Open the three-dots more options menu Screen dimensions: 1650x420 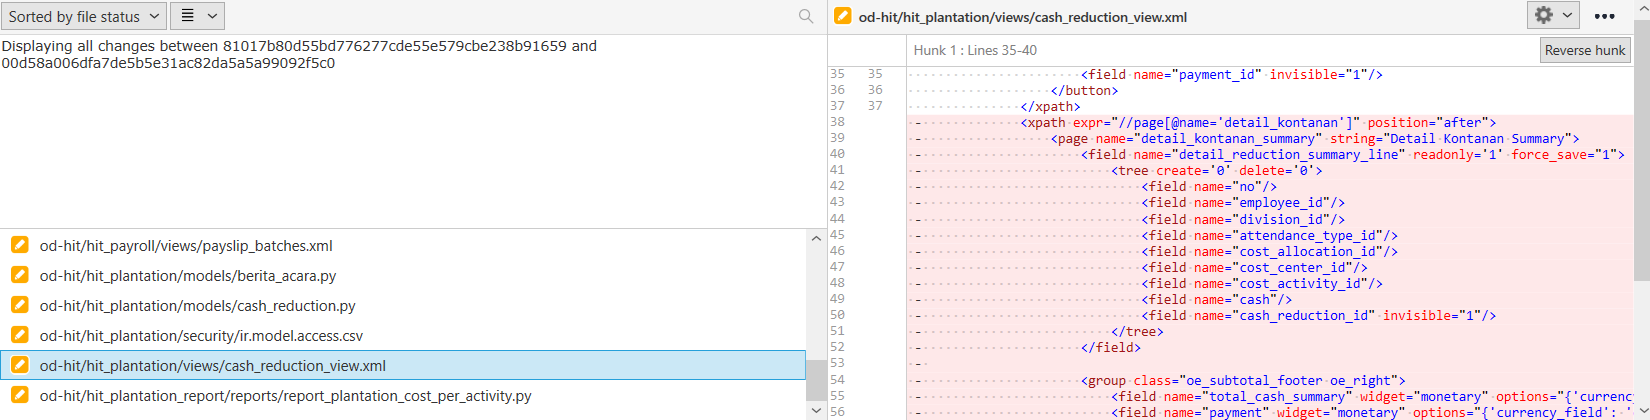pyautogui.click(x=1604, y=16)
